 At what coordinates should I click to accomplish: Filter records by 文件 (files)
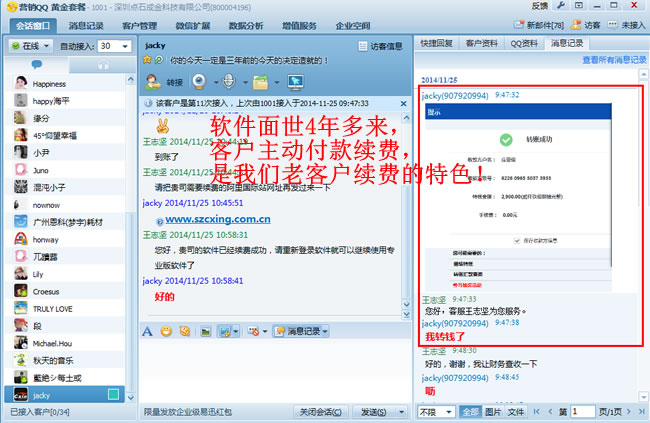coord(516,412)
